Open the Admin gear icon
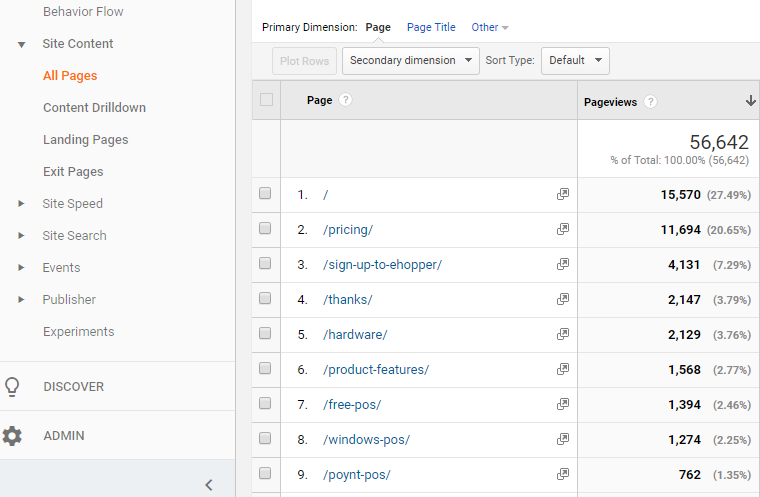This screenshot has width=760, height=497. pyautogui.click(x=12, y=436)
